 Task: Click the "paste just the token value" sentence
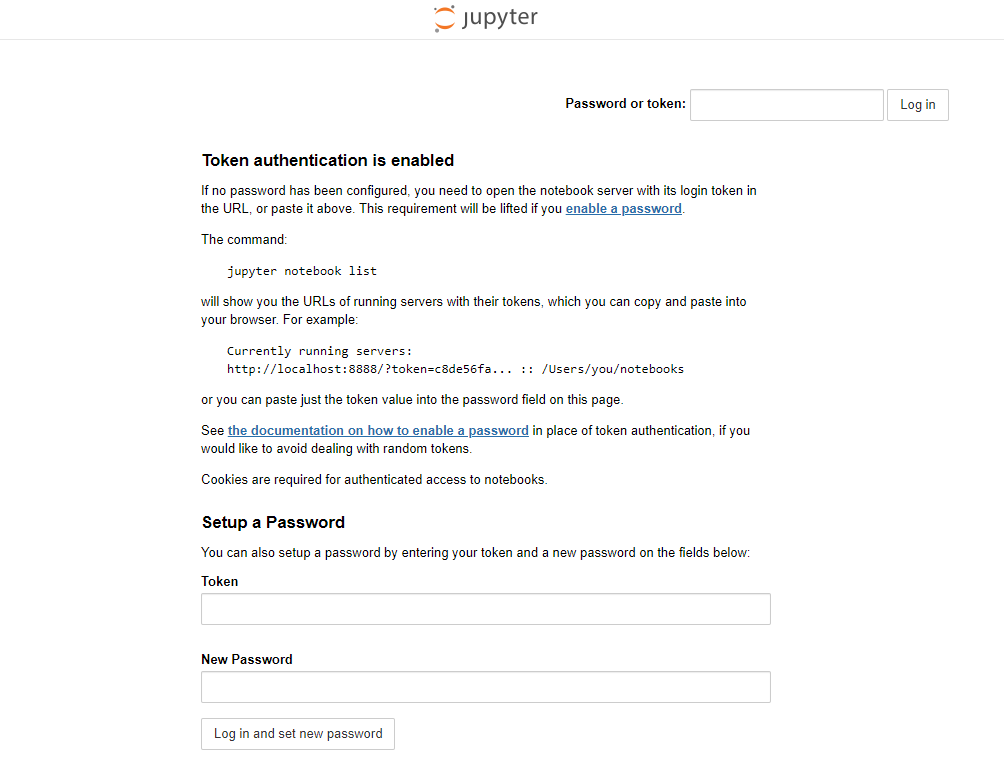(x=412, y=400)
